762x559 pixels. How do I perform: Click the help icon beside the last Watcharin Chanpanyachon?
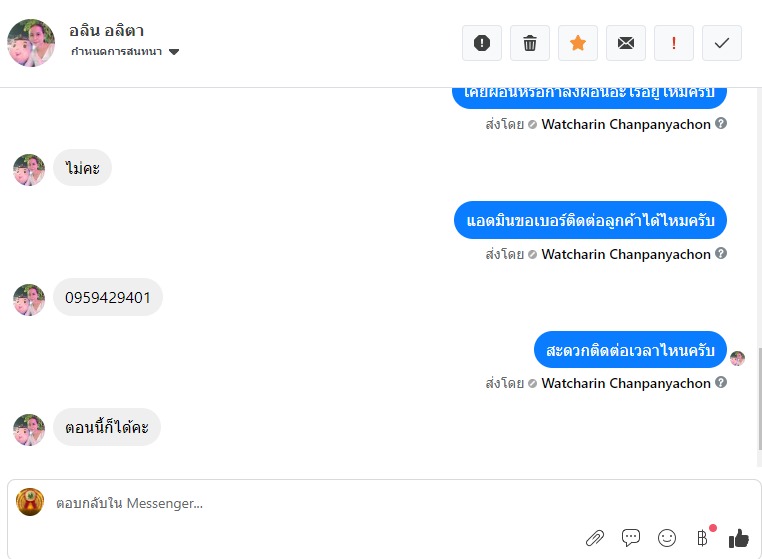[x=721, y=383]
